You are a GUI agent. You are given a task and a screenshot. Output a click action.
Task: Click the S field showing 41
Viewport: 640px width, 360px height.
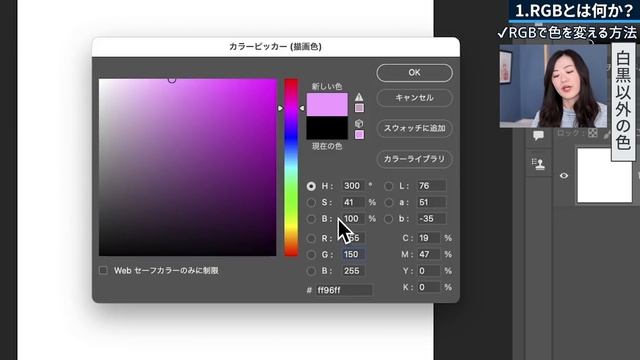click(353, 202)
